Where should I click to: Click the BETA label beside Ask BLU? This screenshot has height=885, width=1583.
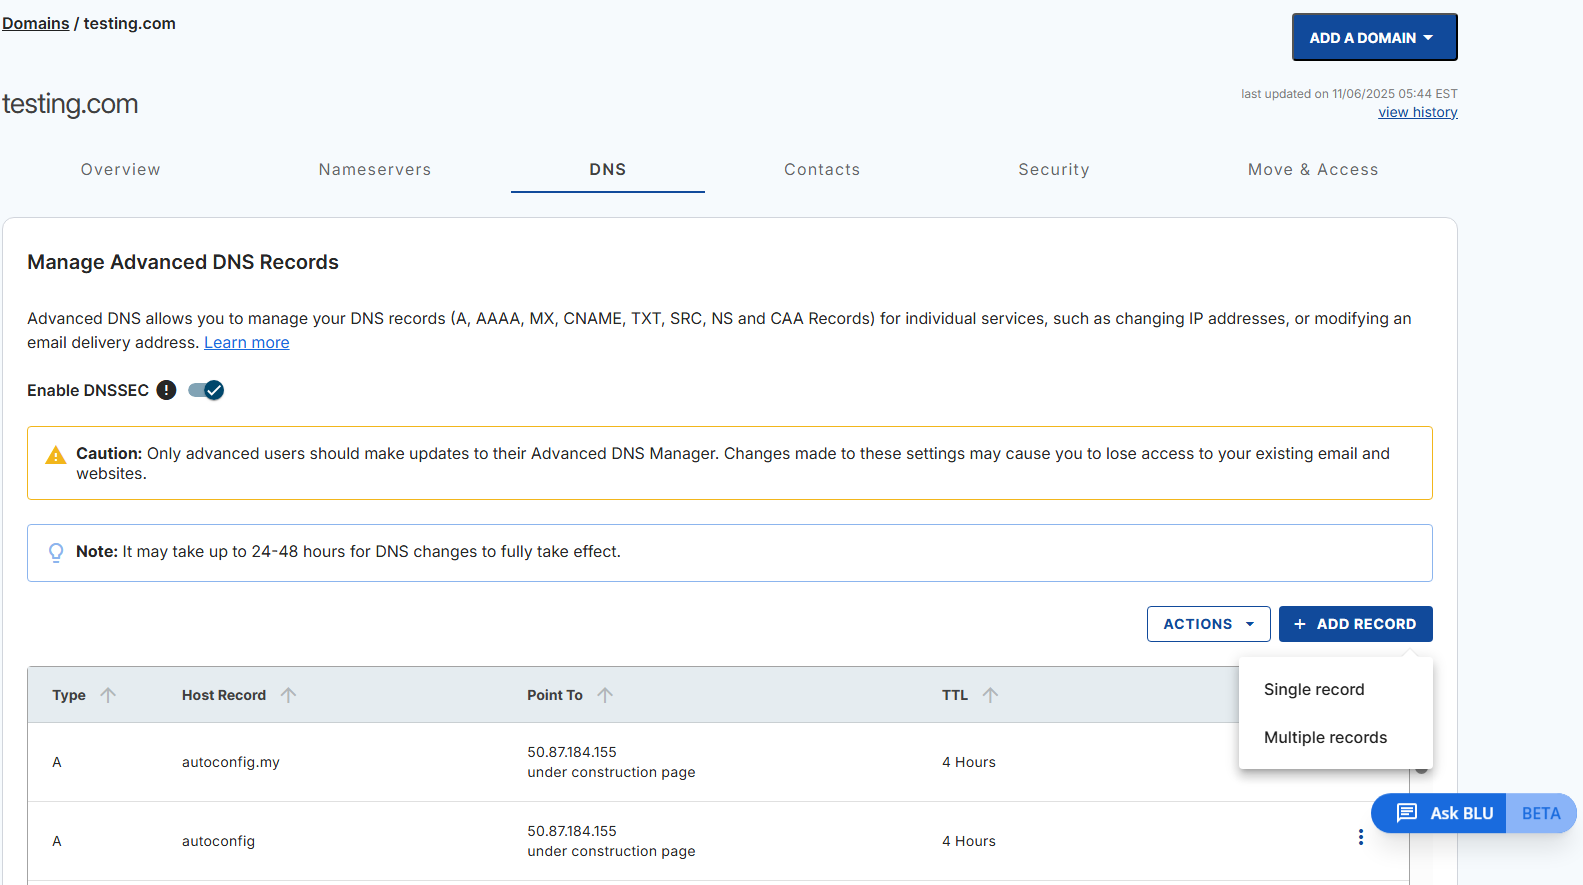tap(1541, 813)
